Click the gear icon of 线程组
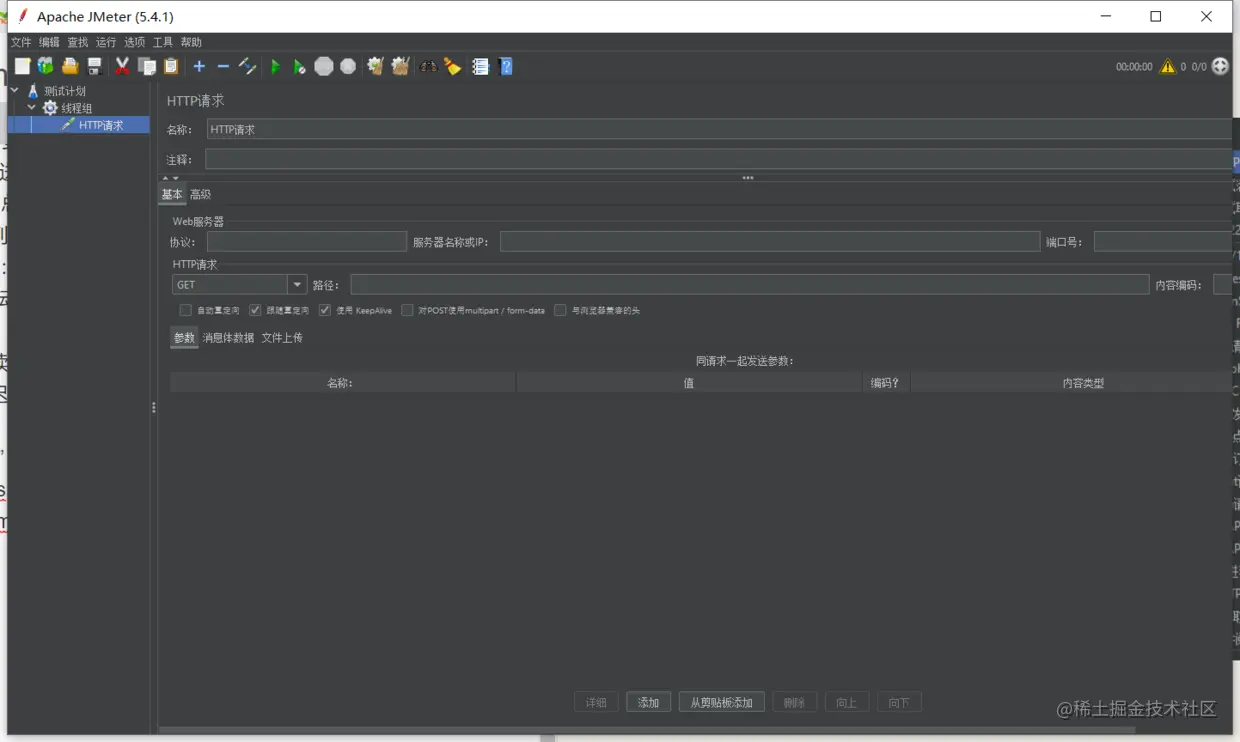The height and width of the screenshot is (742, 1240). pyautogui.click(x=50, y=108)
